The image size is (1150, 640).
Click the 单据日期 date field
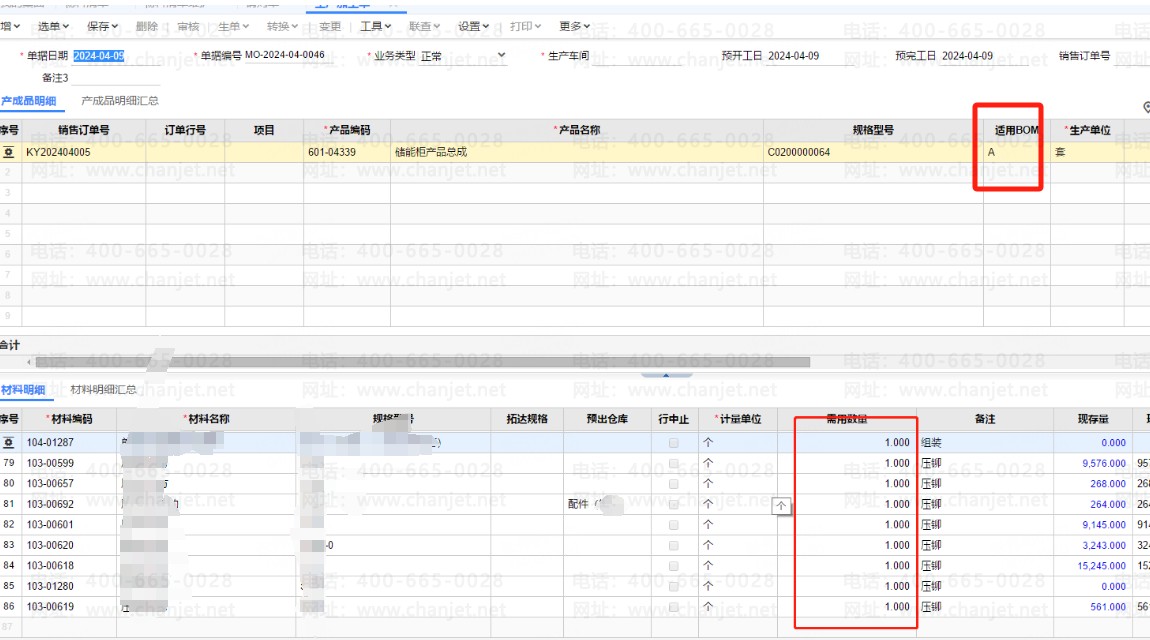tap(98, 56)
